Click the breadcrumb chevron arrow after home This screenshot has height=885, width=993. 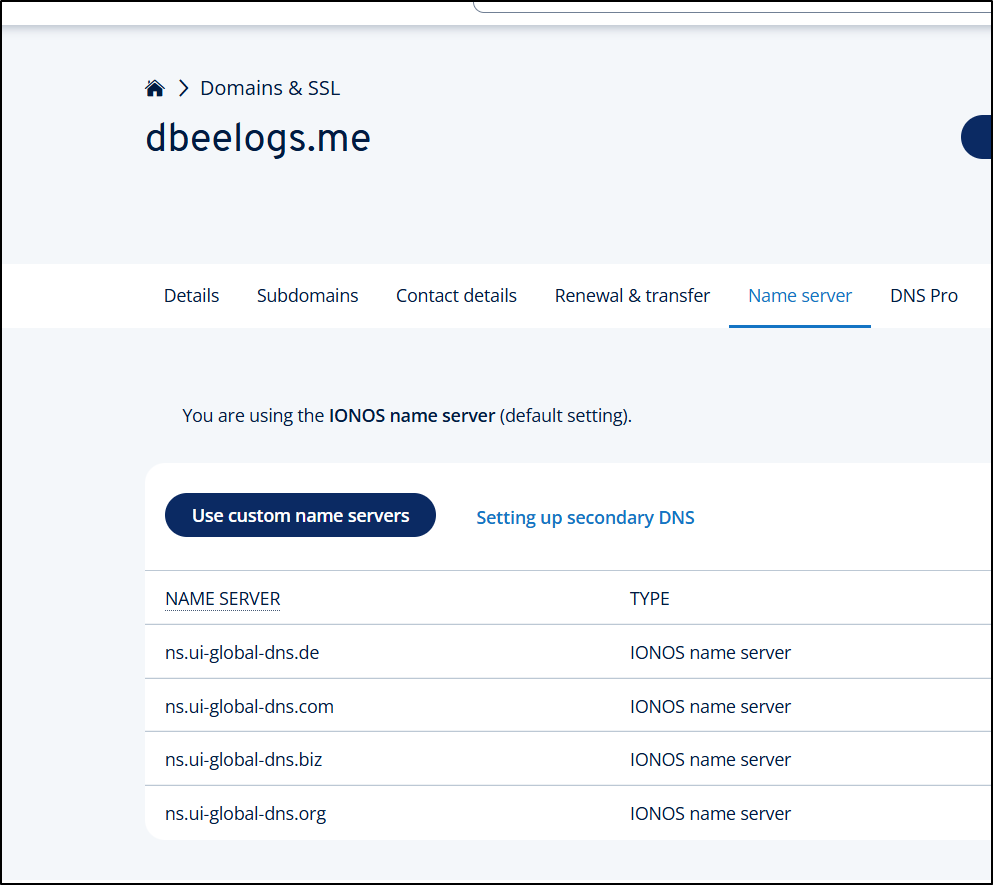coord(183,89)
